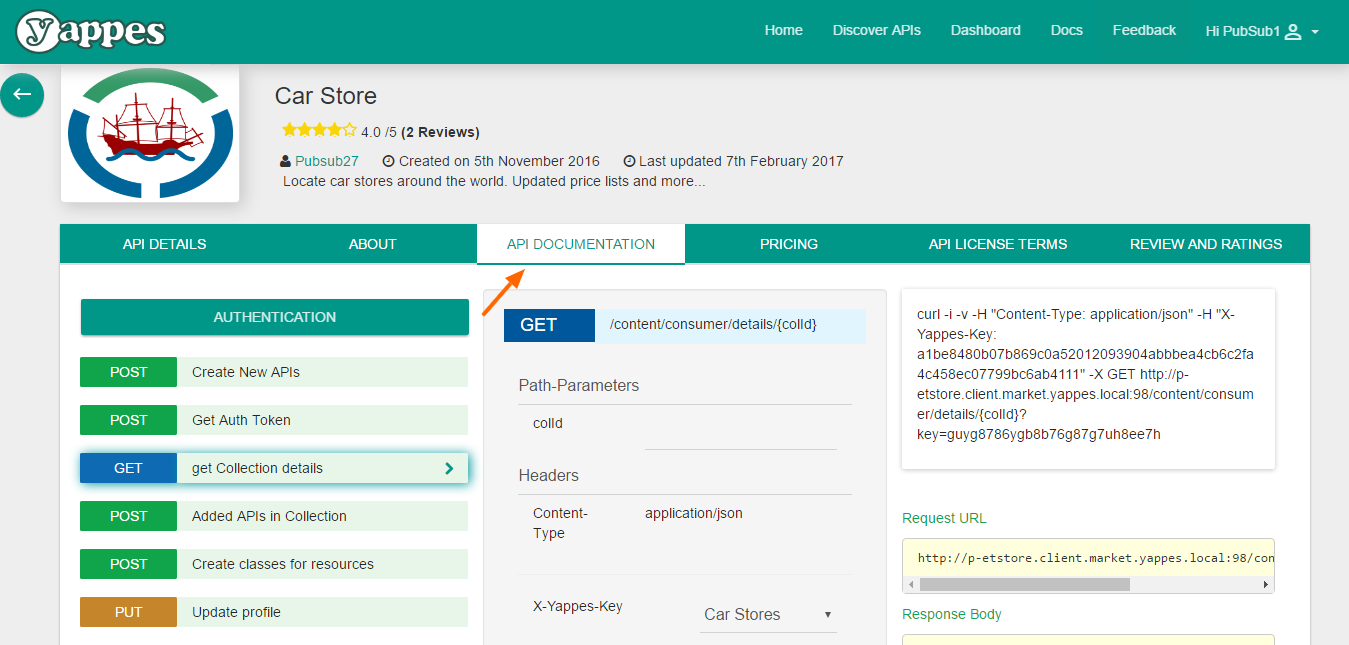The width and height of the screenshot is (1349, 645).
Task: Click the star rating icons
Action: pos(319,130)
